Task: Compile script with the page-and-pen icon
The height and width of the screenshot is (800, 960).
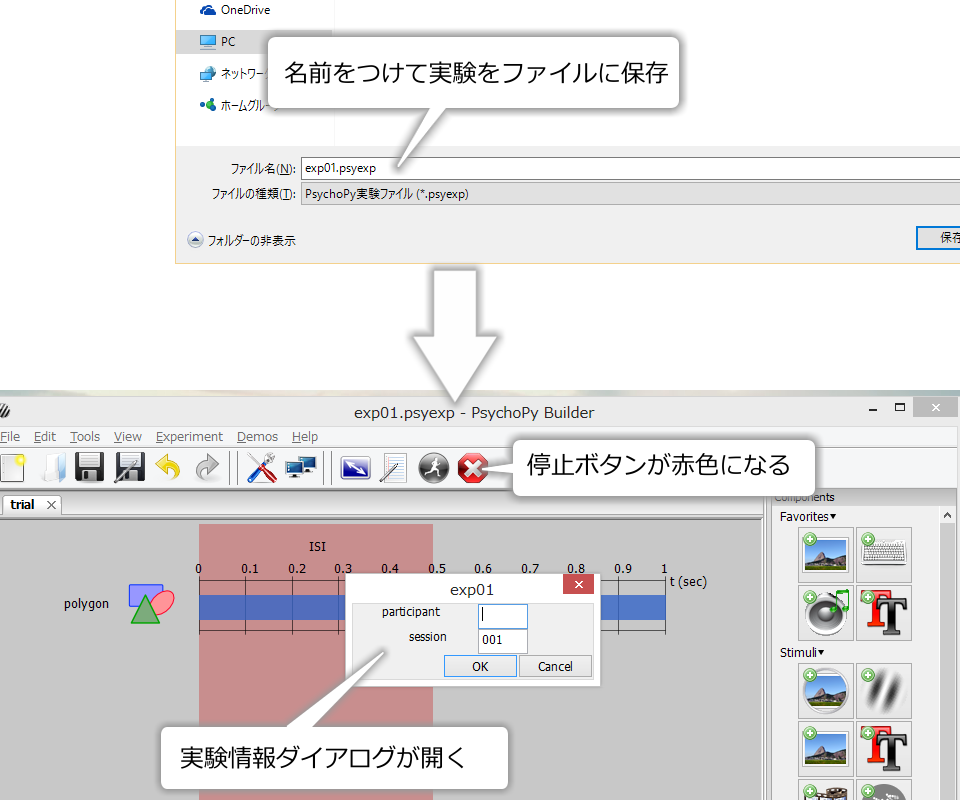Action: click(x=393, y=468)
